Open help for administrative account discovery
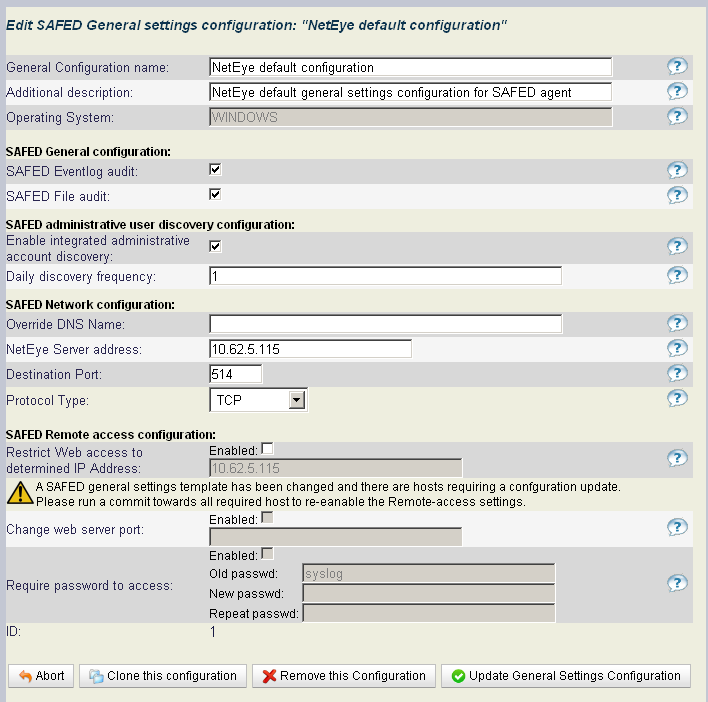This screenshot has width=708, height=702. coord(677,246)
